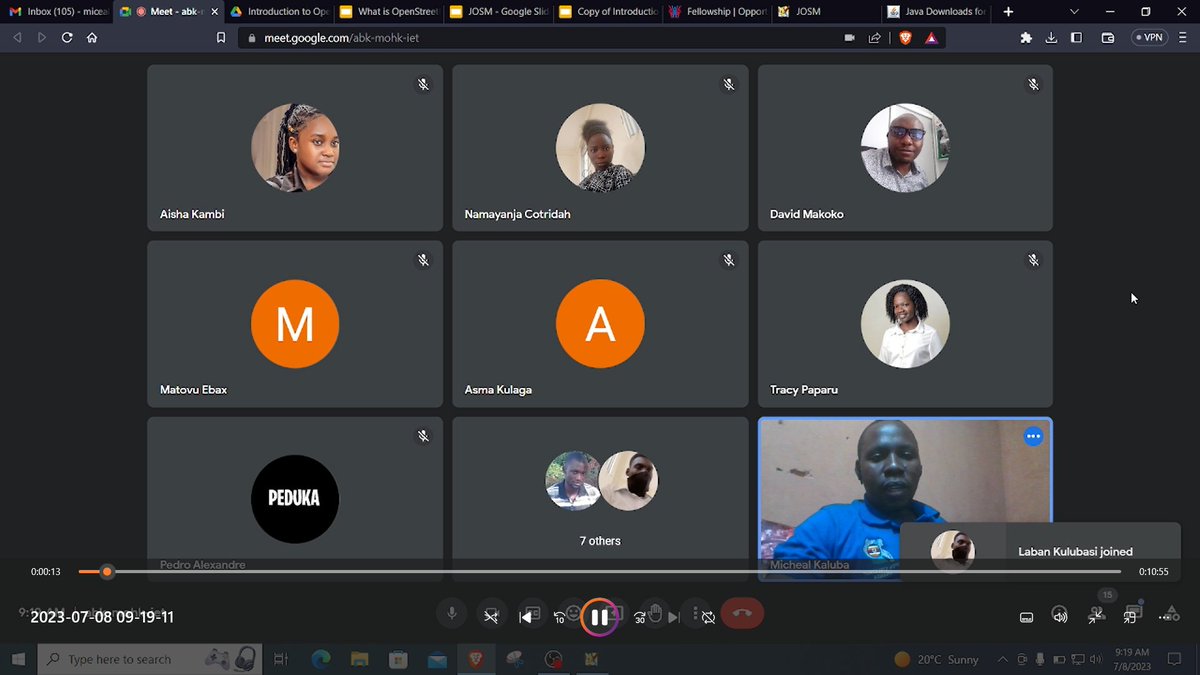Open the Windows notification center
This screenshot has width=1200, height=675.
(x=1174, y=659)
